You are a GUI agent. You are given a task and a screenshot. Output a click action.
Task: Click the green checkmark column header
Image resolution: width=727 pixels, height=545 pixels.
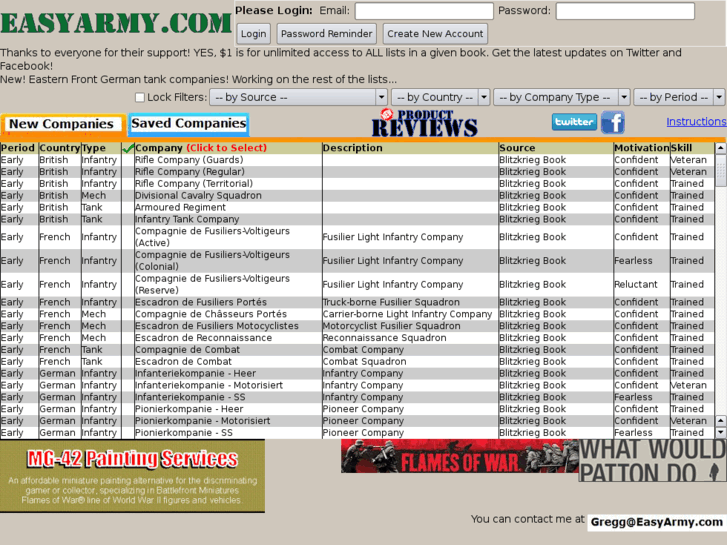tap(128, 148)
